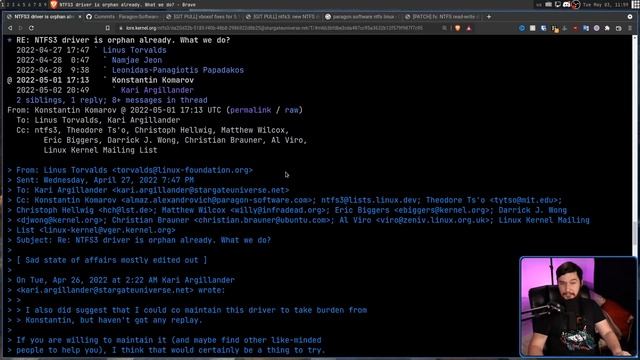Screen dimensions: 640x360
Task: Click the Discord icon in system tray
Action: click(567, 4)
